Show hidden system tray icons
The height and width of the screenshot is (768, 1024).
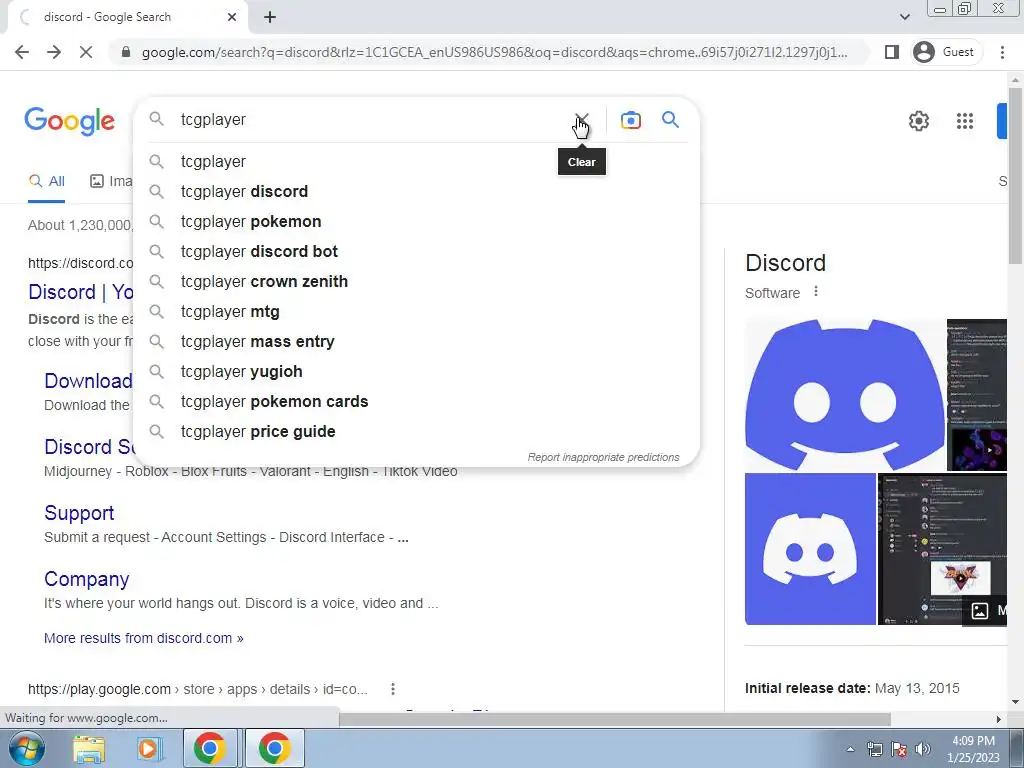(x=850, y=749)
